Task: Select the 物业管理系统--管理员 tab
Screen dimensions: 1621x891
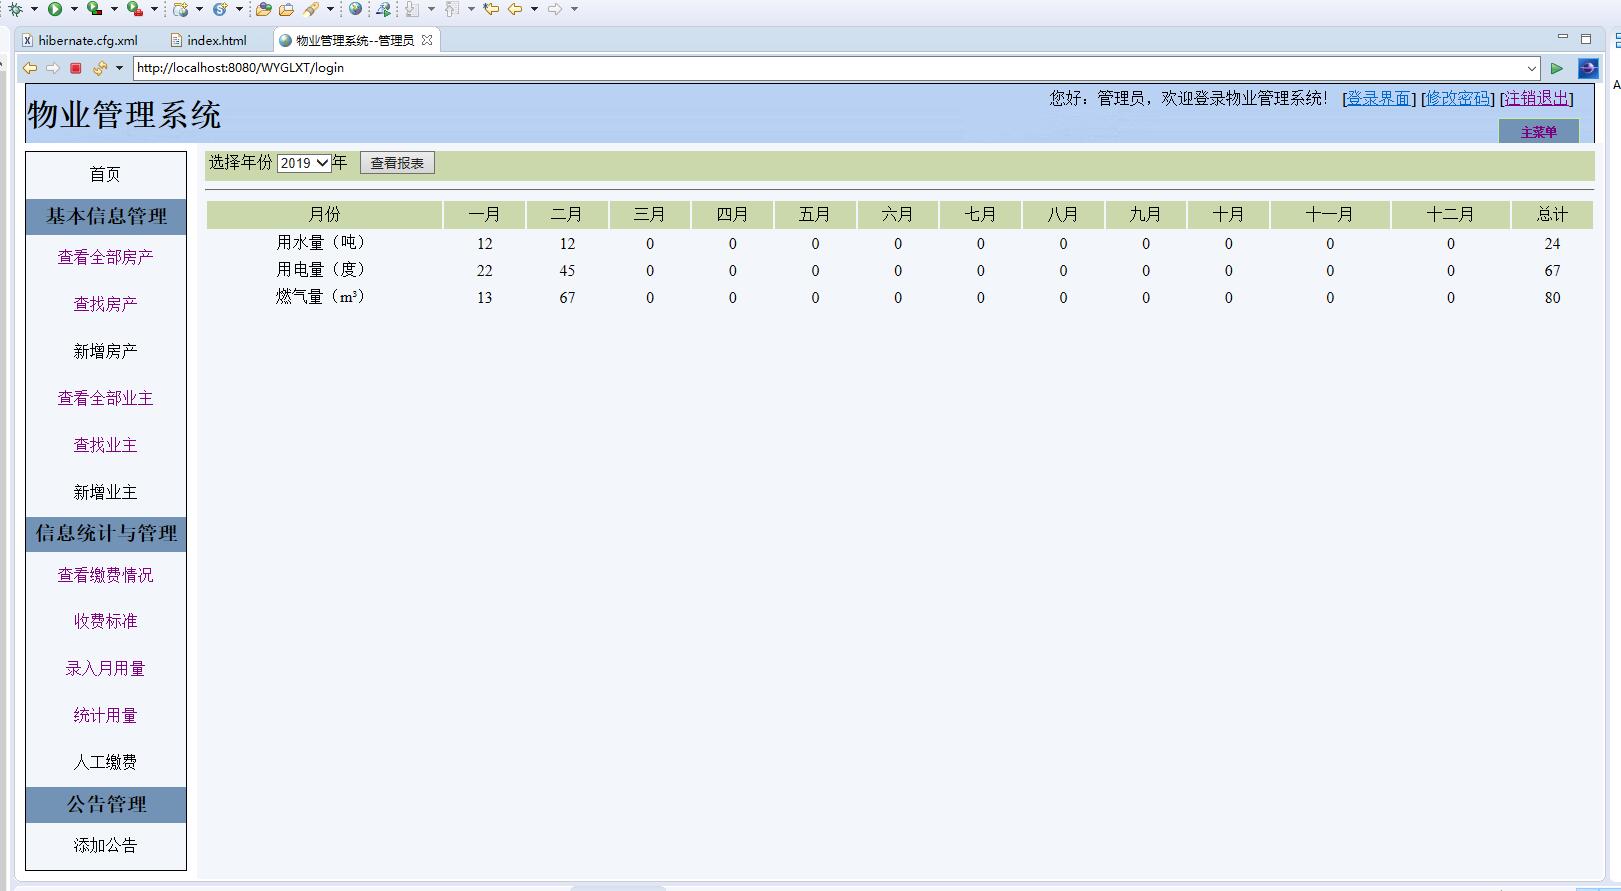Action: tap(355, 40)
